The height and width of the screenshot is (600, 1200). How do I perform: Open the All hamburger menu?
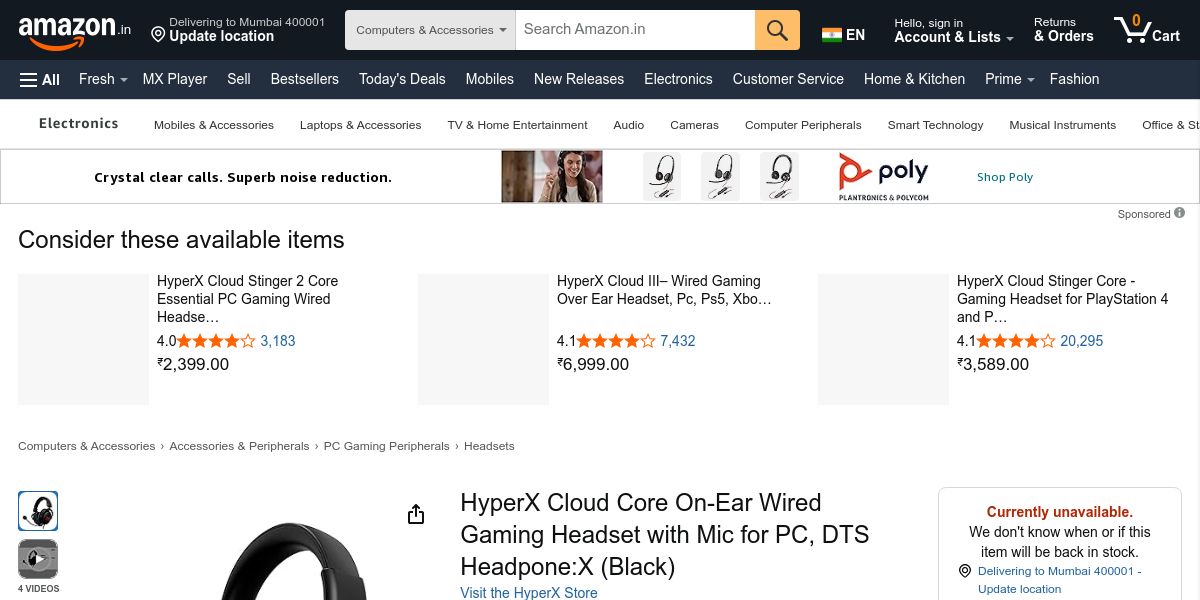[40, 79]
